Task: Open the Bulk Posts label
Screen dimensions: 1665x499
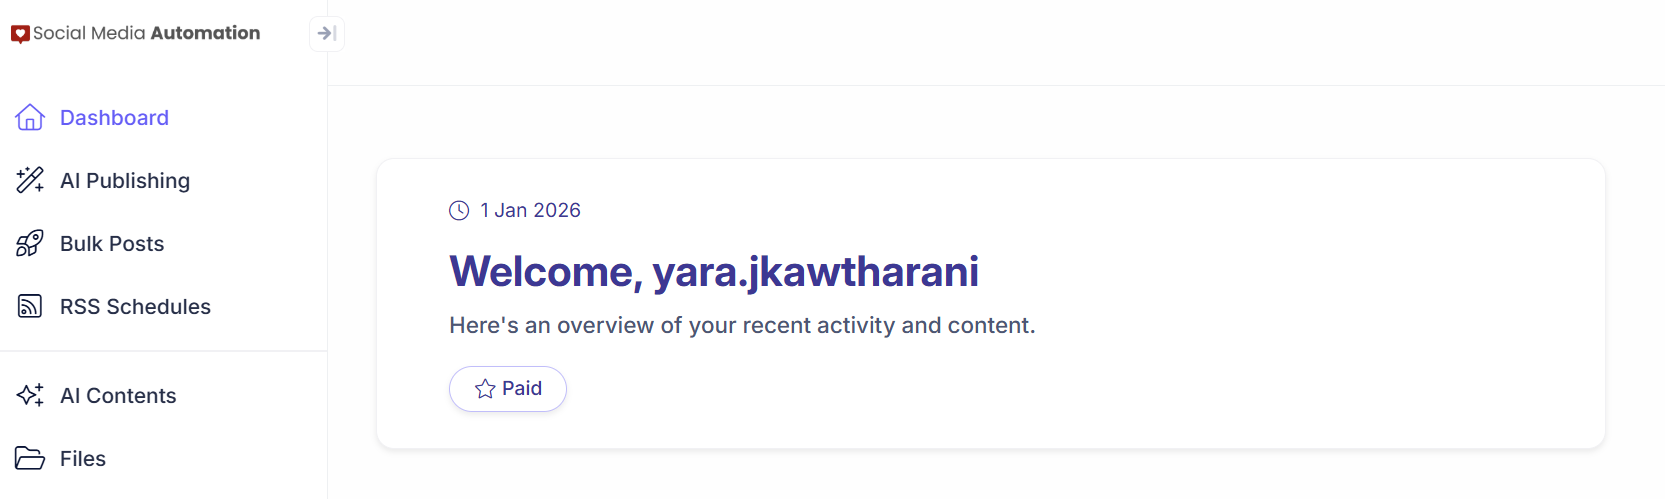Action: coord(112,244)
